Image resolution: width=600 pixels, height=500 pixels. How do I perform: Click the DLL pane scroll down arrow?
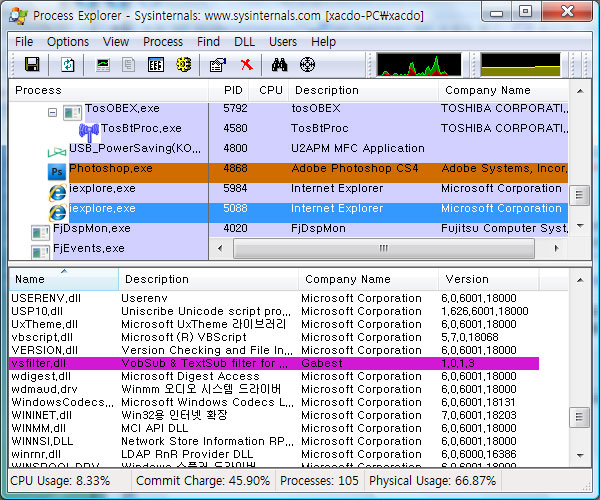tap(580, 455)
